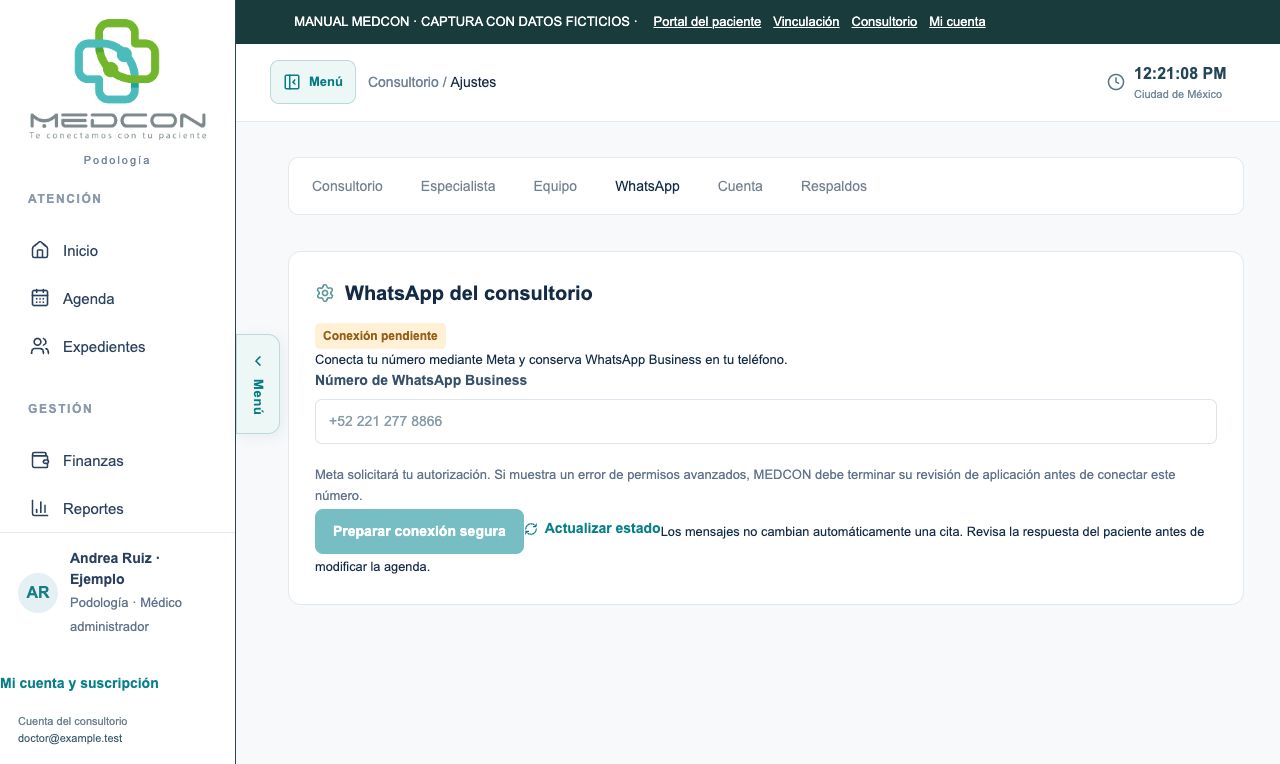
Task: Click the Podología · Médico administrador role text
Action: click(126, 614)
